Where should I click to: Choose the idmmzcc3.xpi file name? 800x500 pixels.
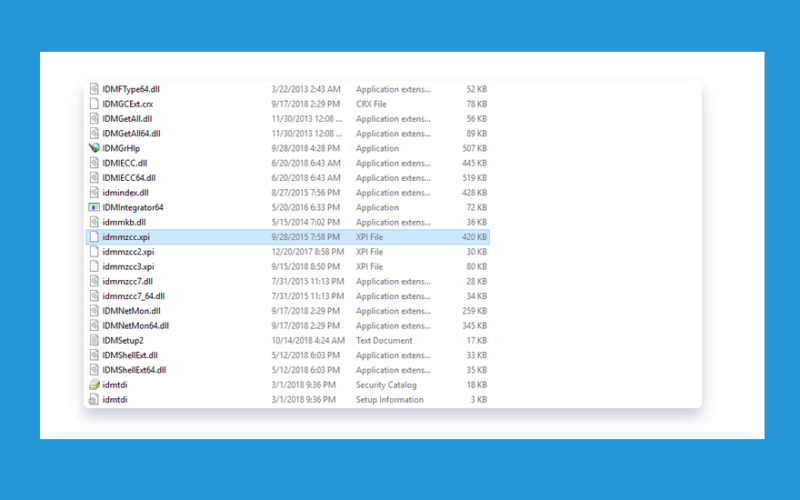(128, 267)
